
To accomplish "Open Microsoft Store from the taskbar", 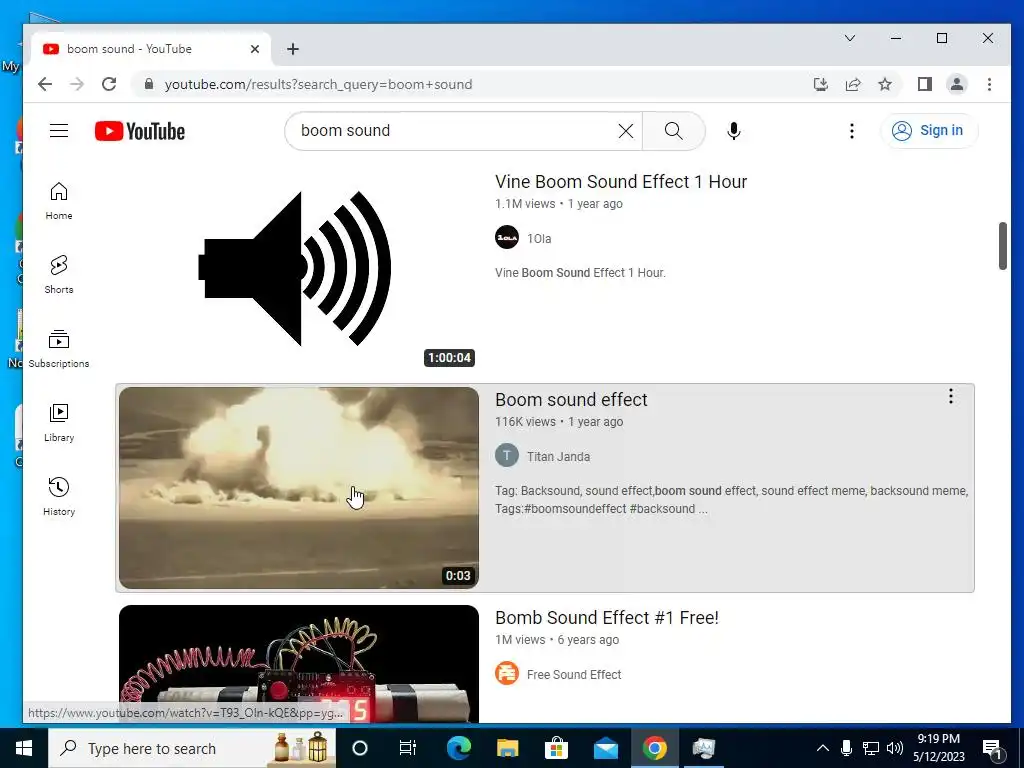I will 556,748.
